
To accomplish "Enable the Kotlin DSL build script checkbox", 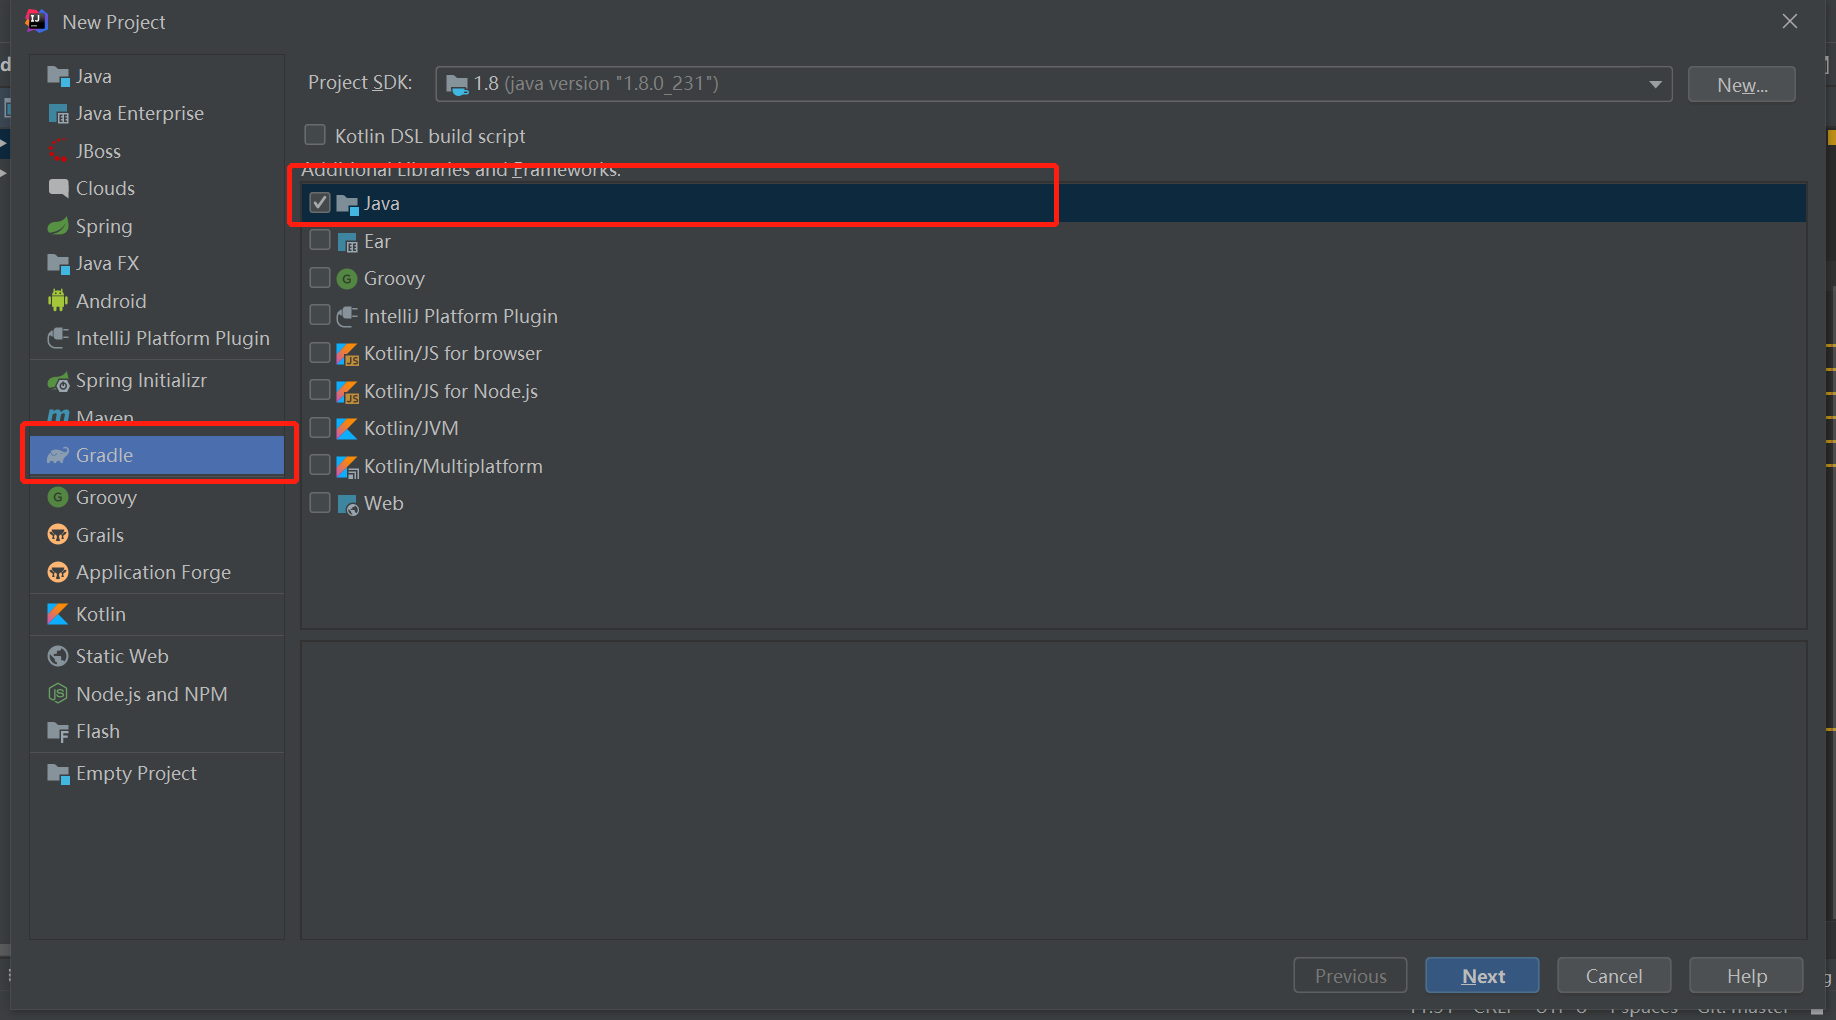I will [x=315, y=134].
